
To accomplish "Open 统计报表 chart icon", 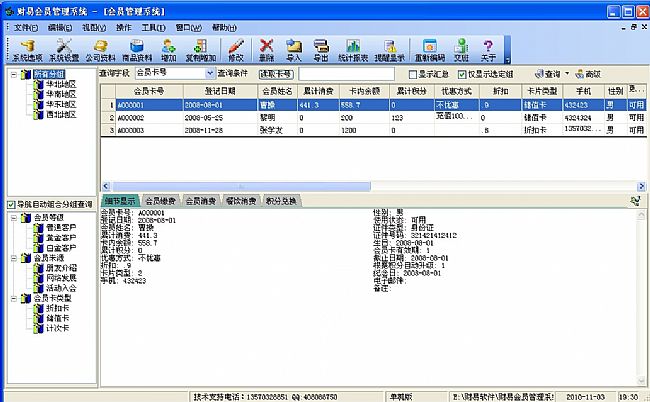I will (353, 51).
